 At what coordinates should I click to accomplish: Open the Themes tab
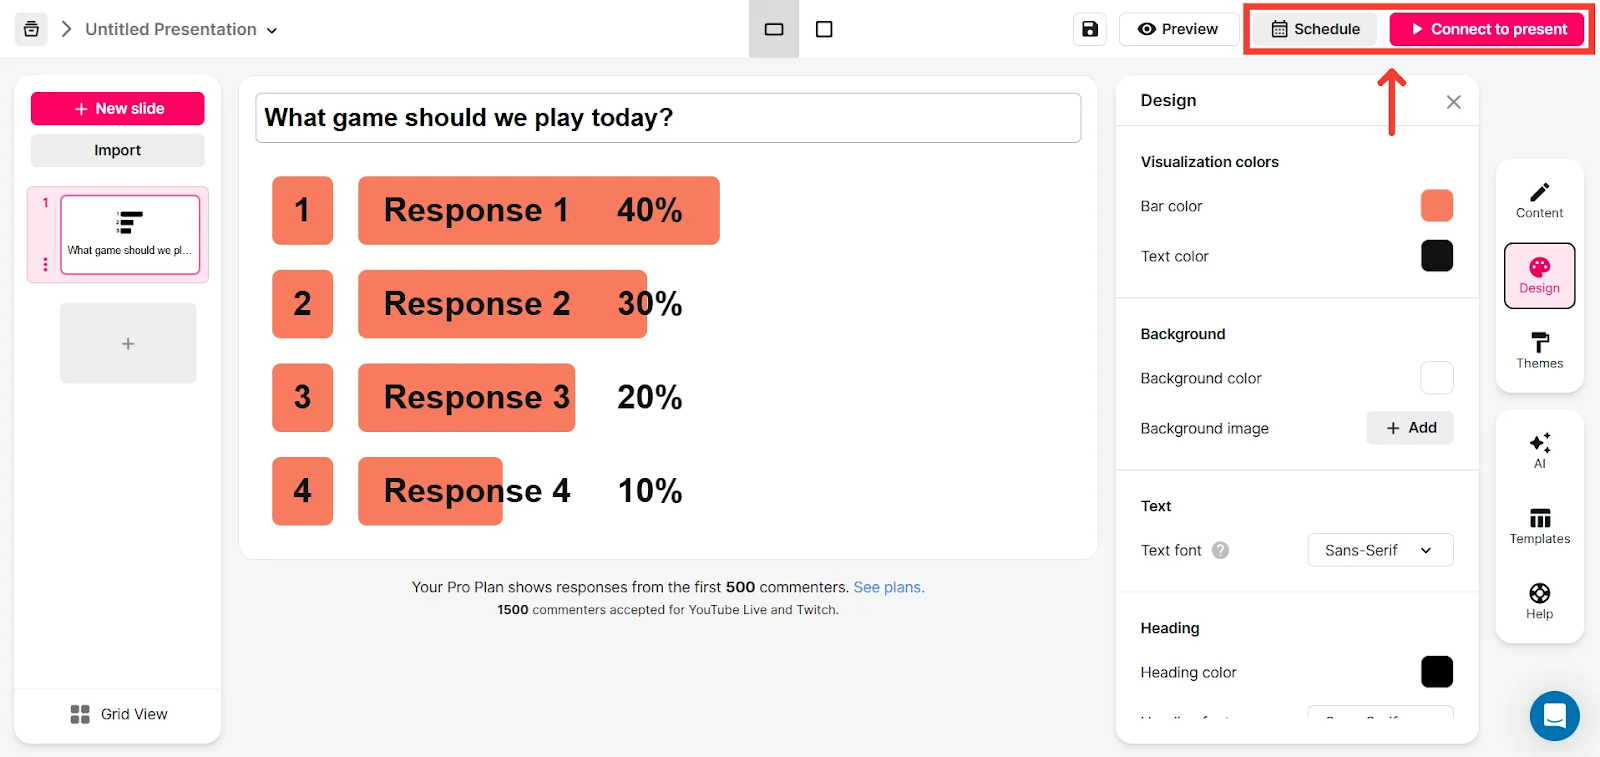[1539, 351]
